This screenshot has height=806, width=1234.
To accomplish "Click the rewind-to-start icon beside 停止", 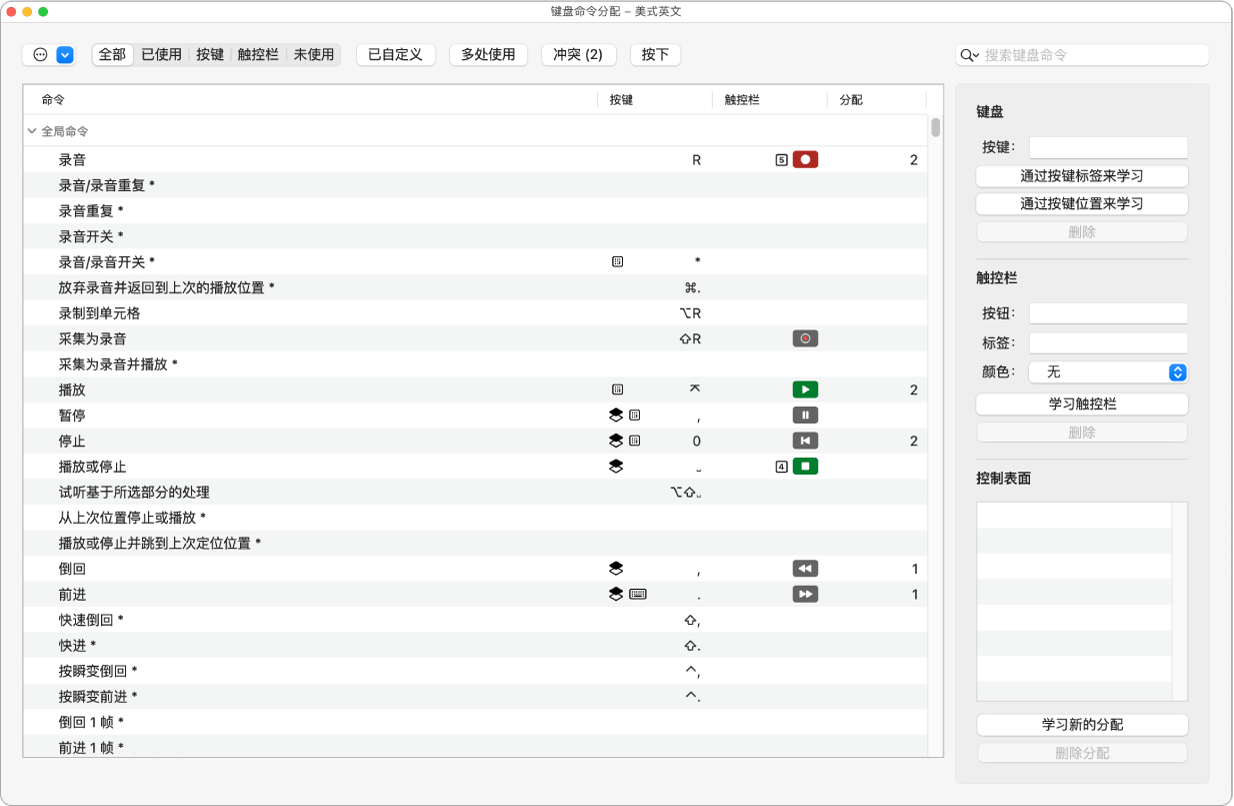I will 805,440.
